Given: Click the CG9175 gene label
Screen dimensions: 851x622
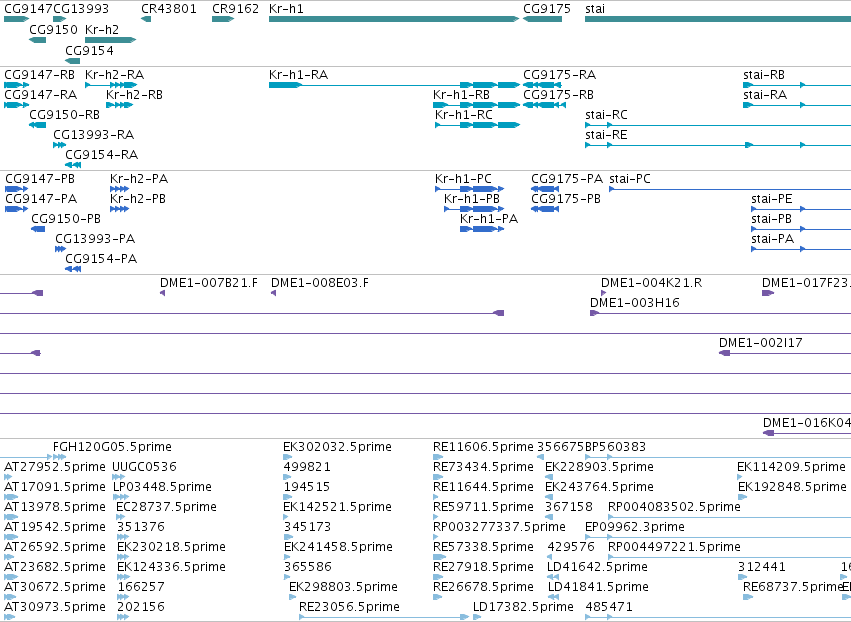Looking at the screenshot, I should [547, 9].
